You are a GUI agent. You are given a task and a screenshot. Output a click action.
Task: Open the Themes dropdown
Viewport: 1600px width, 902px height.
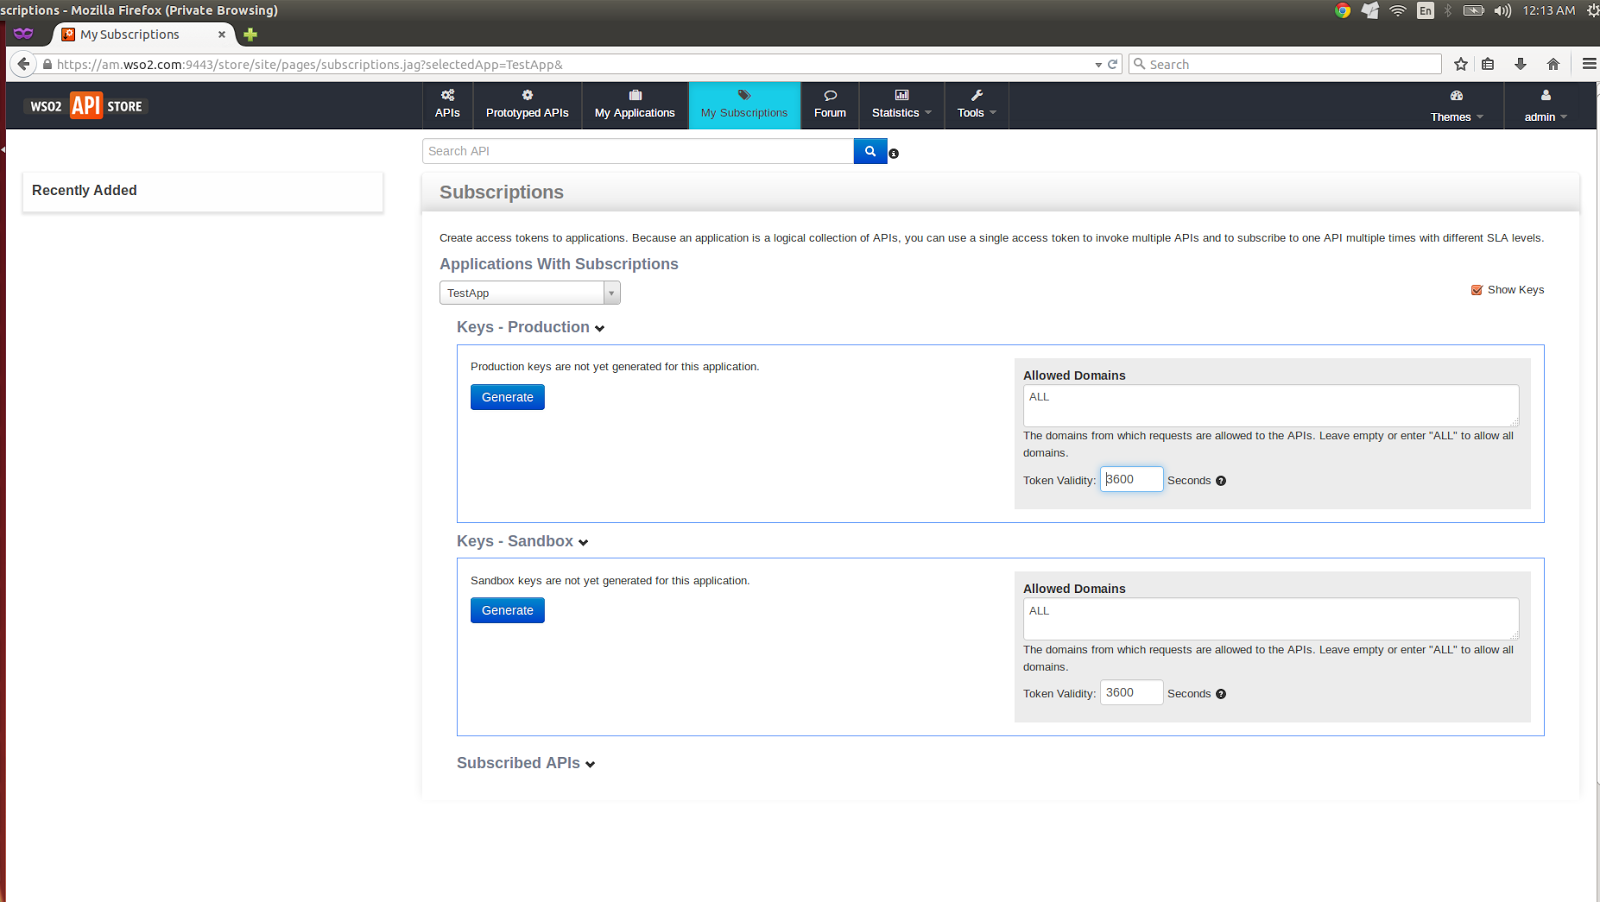point(1456,106)
